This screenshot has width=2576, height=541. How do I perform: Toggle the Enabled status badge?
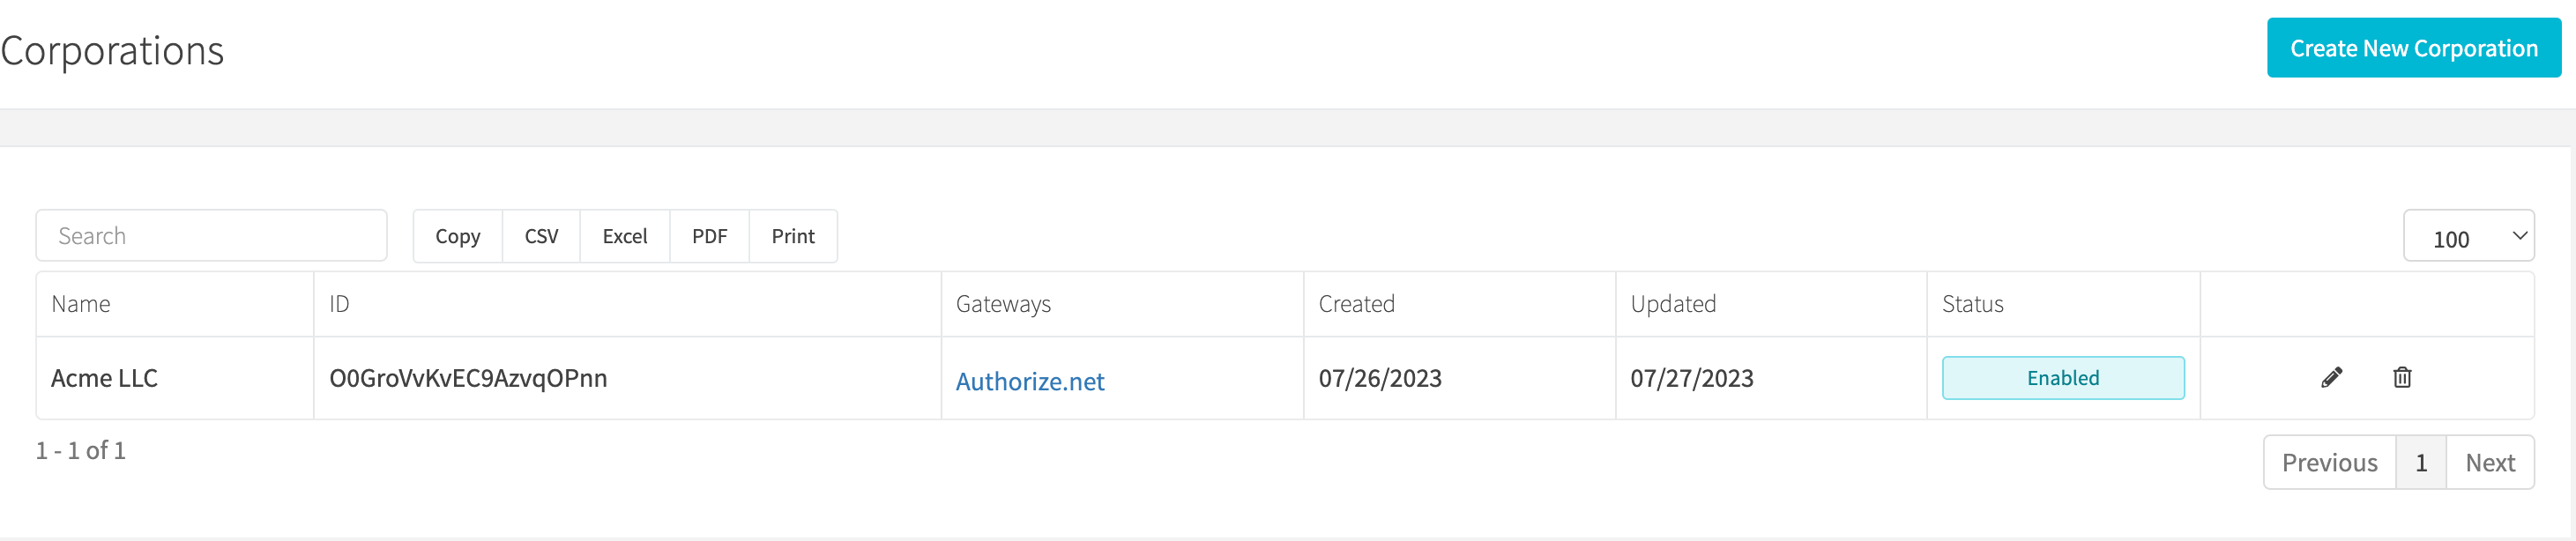point(2063,378)
